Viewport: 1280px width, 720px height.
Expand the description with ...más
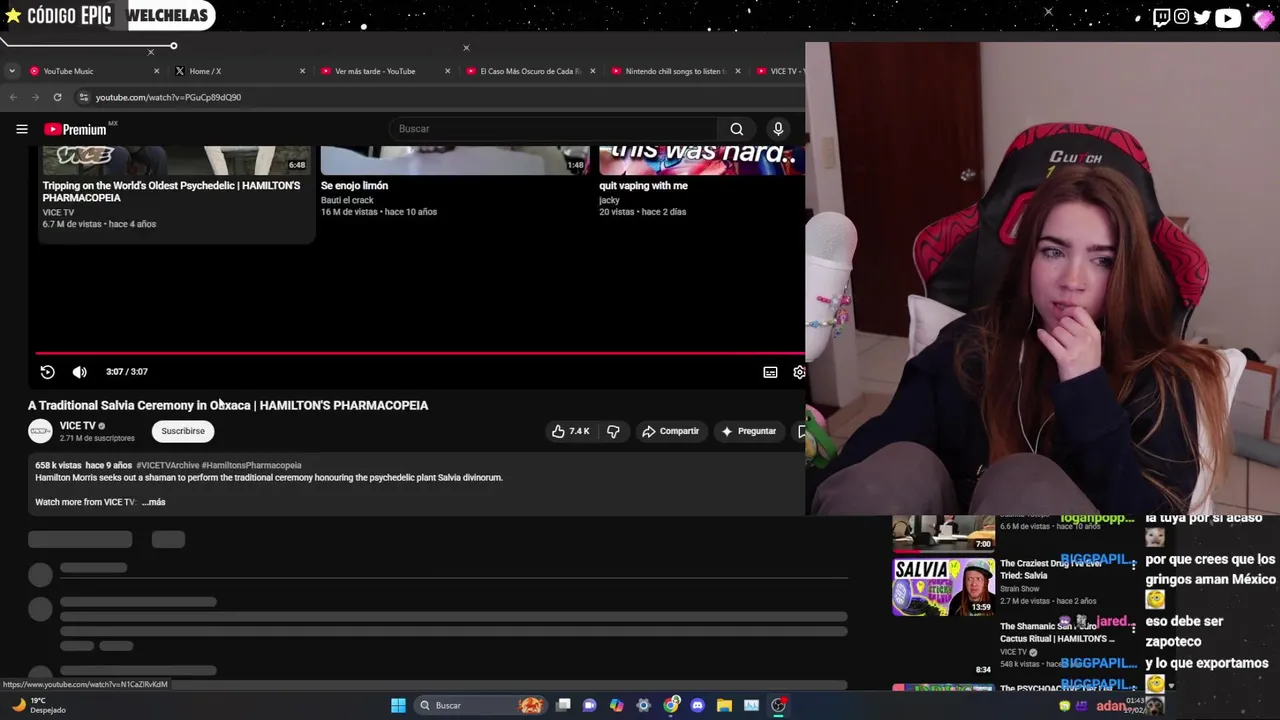(154, 502)
